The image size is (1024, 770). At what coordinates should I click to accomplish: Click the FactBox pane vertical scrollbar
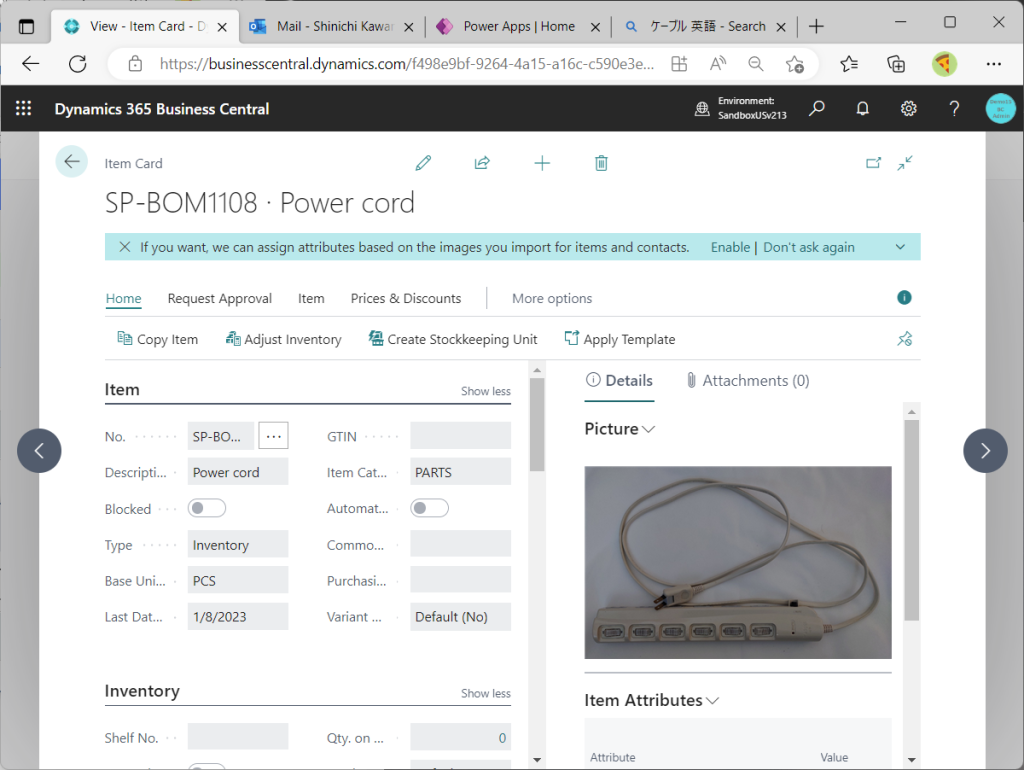[912, 520]
